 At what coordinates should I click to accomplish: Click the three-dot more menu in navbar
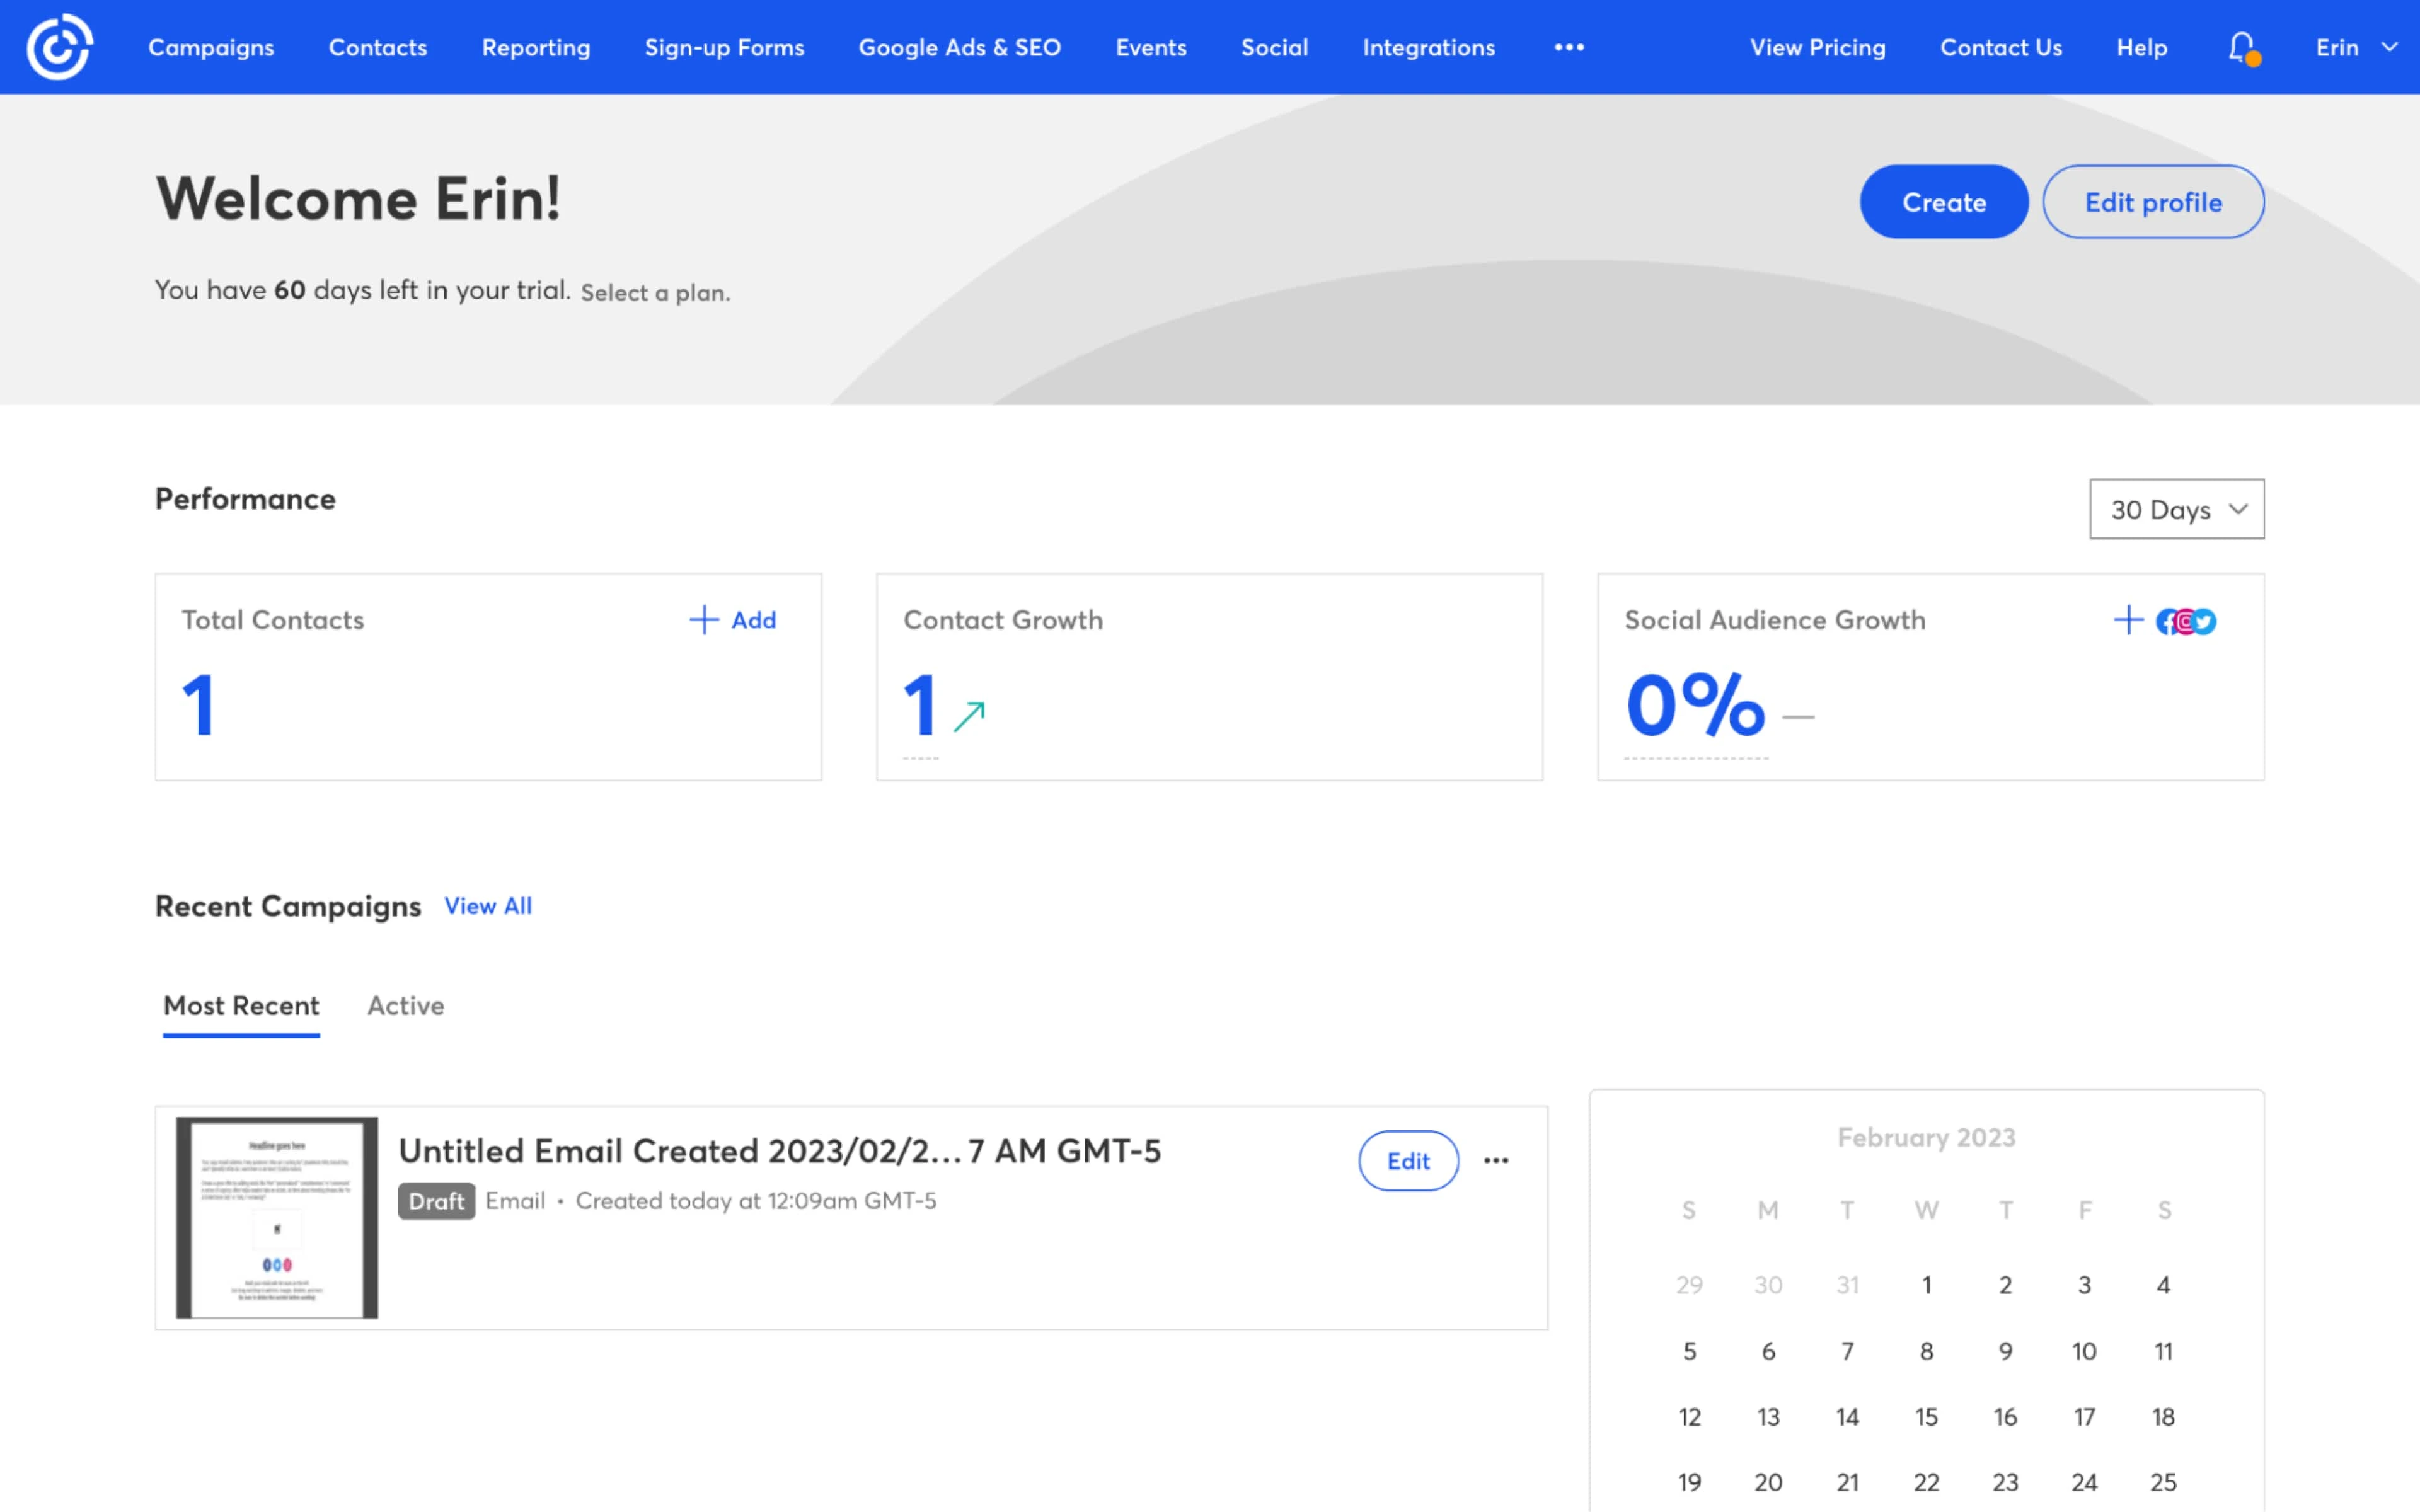pos(1568,47)
